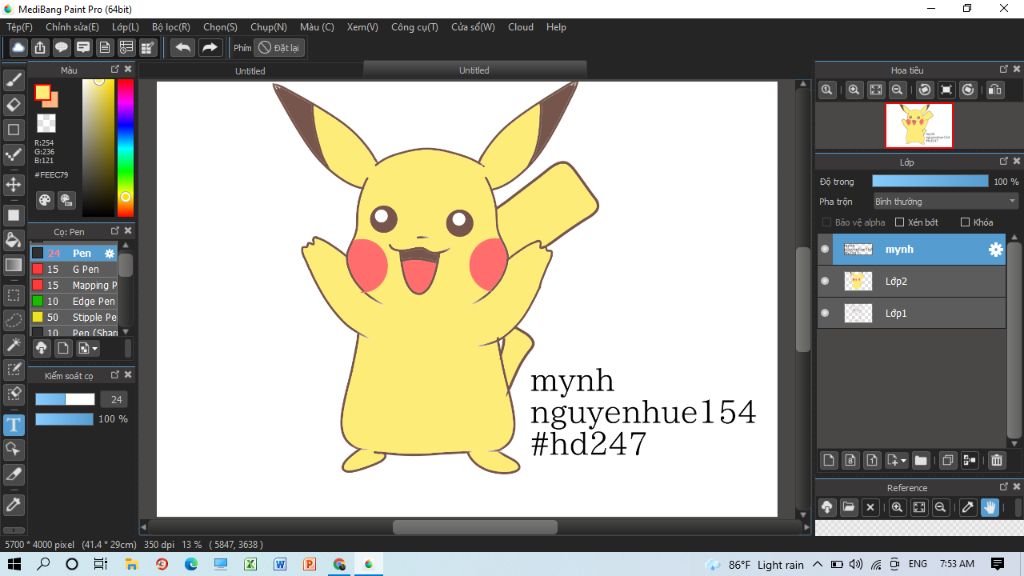Tick the Bảo vệ alpha checkbox
Viewport: 1024px width, 576px height.
826,223
